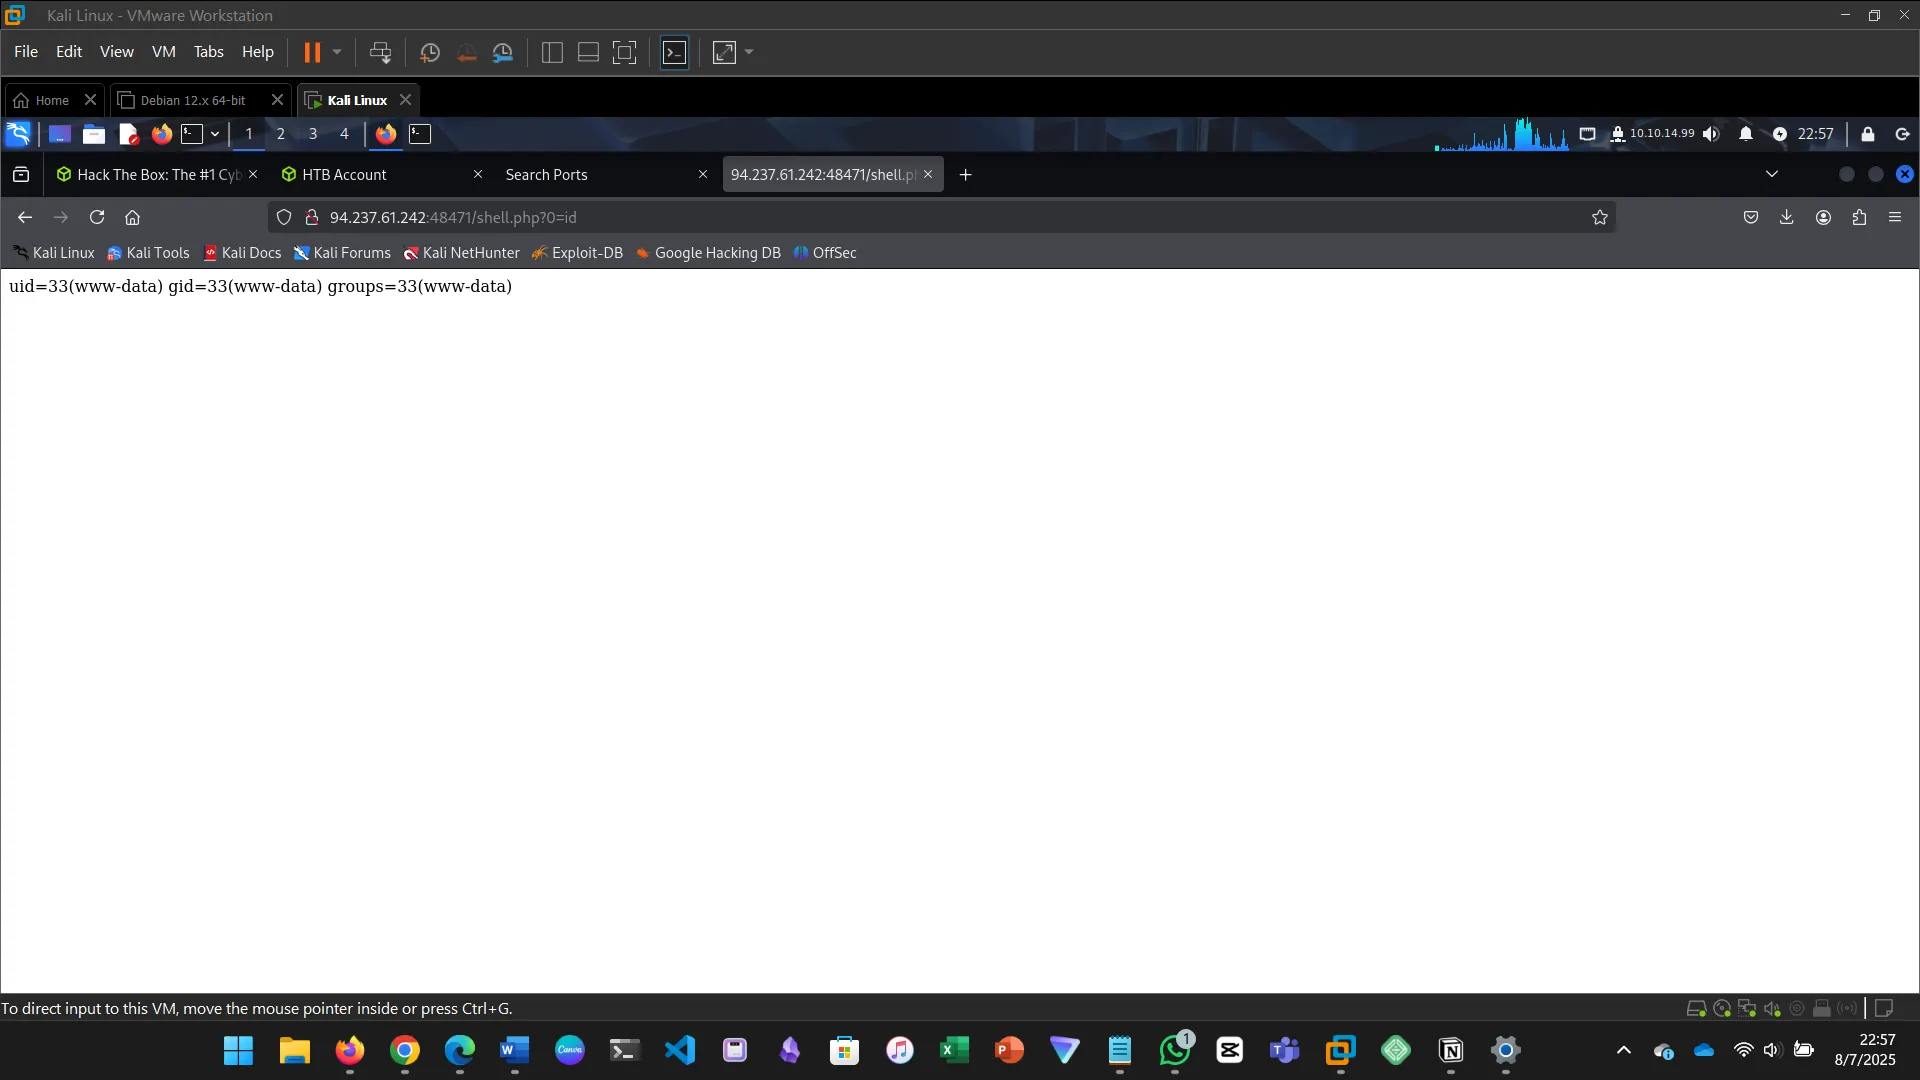This screenshot has width=1920, height=1080.
Task: Toggle the Kali volume mute icon
Action: pyautogui.click(x=1711, y=134)
